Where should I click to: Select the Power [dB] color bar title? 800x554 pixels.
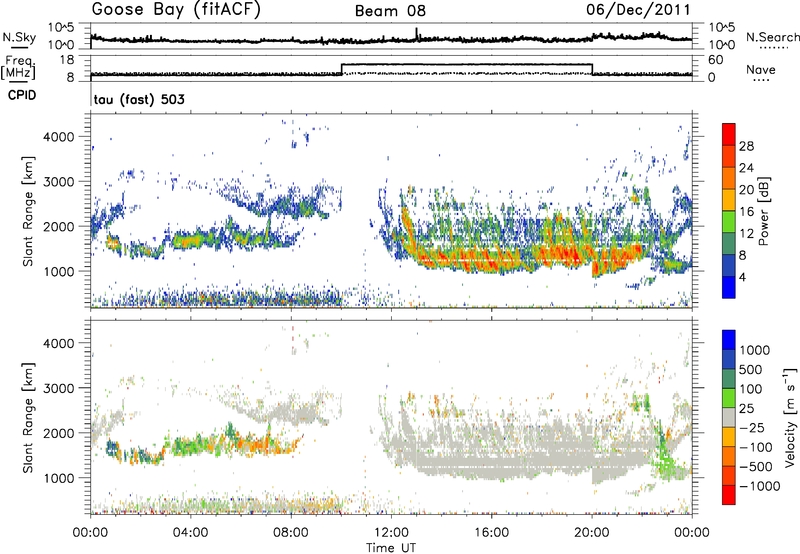[764, 211]
